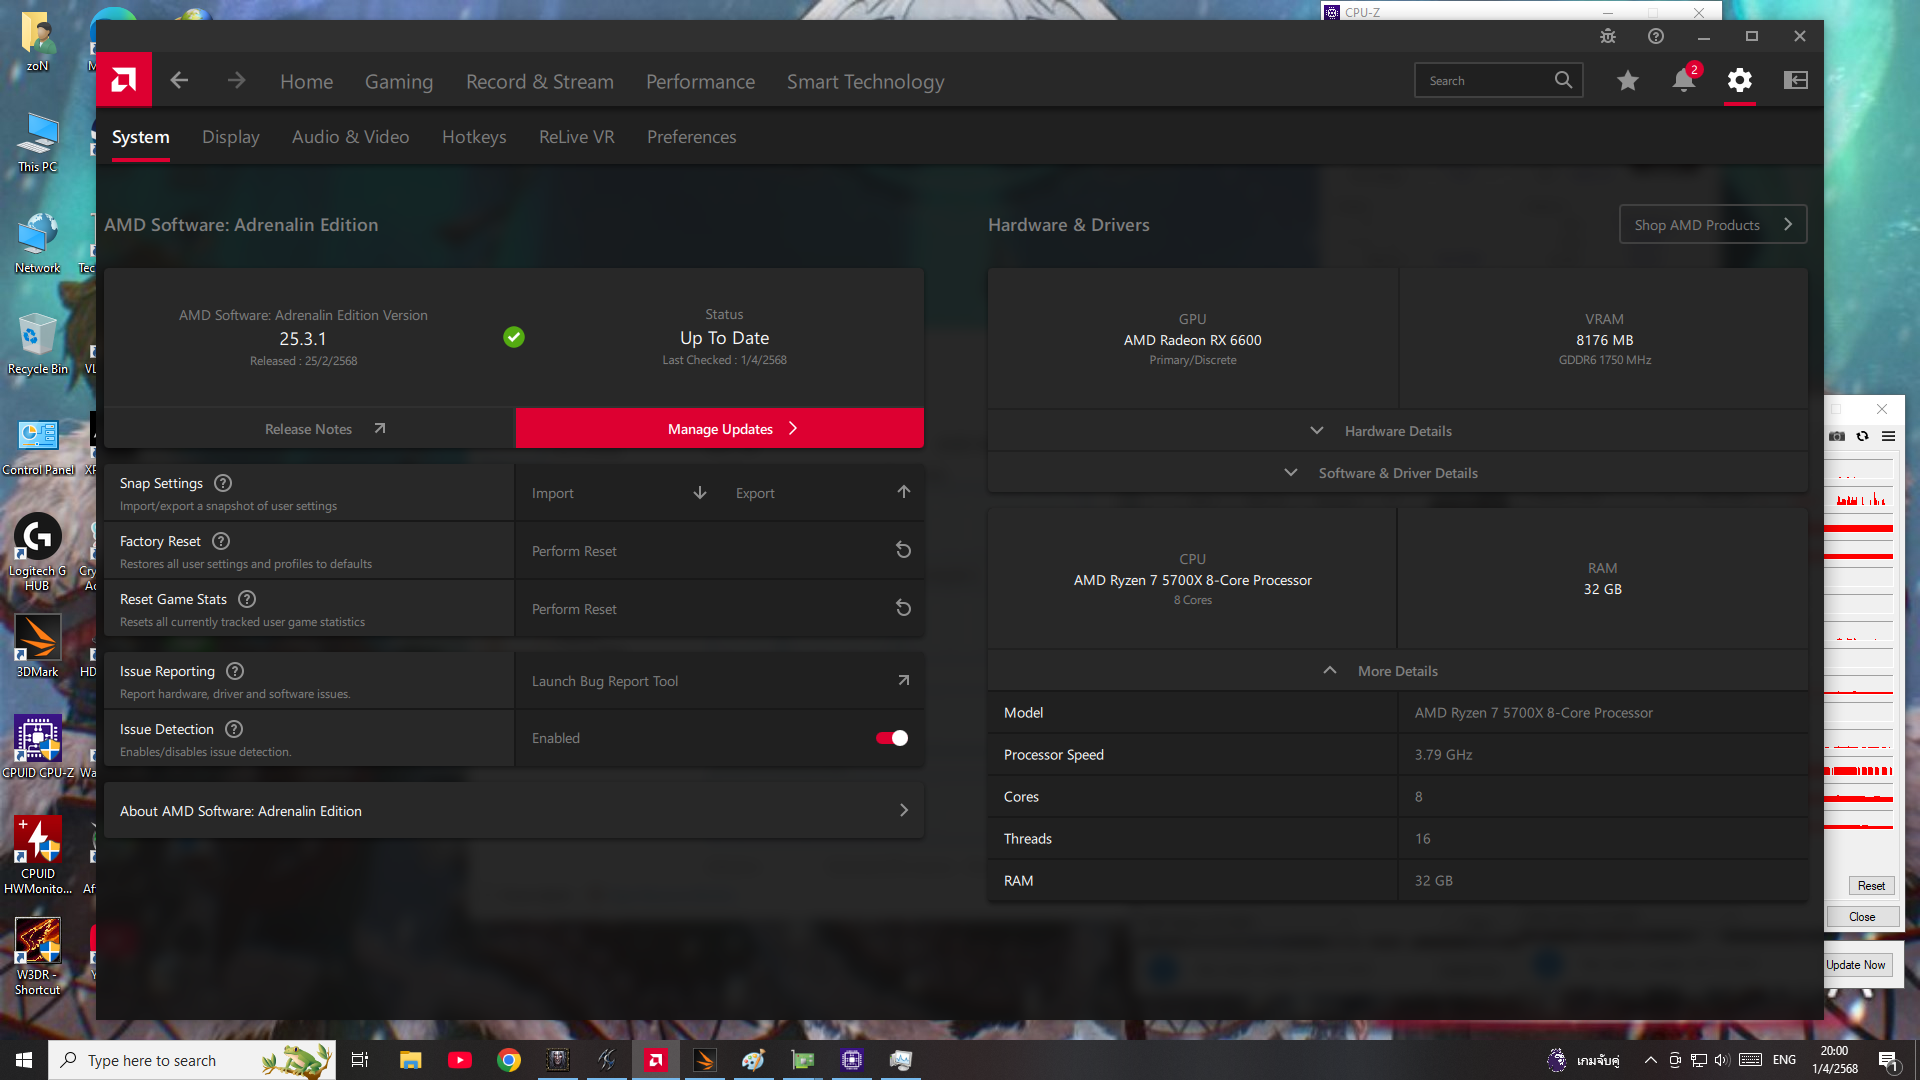Collapse the More Details section
Viewport: 1920px width, 1080px height.
click(1398, 671)
